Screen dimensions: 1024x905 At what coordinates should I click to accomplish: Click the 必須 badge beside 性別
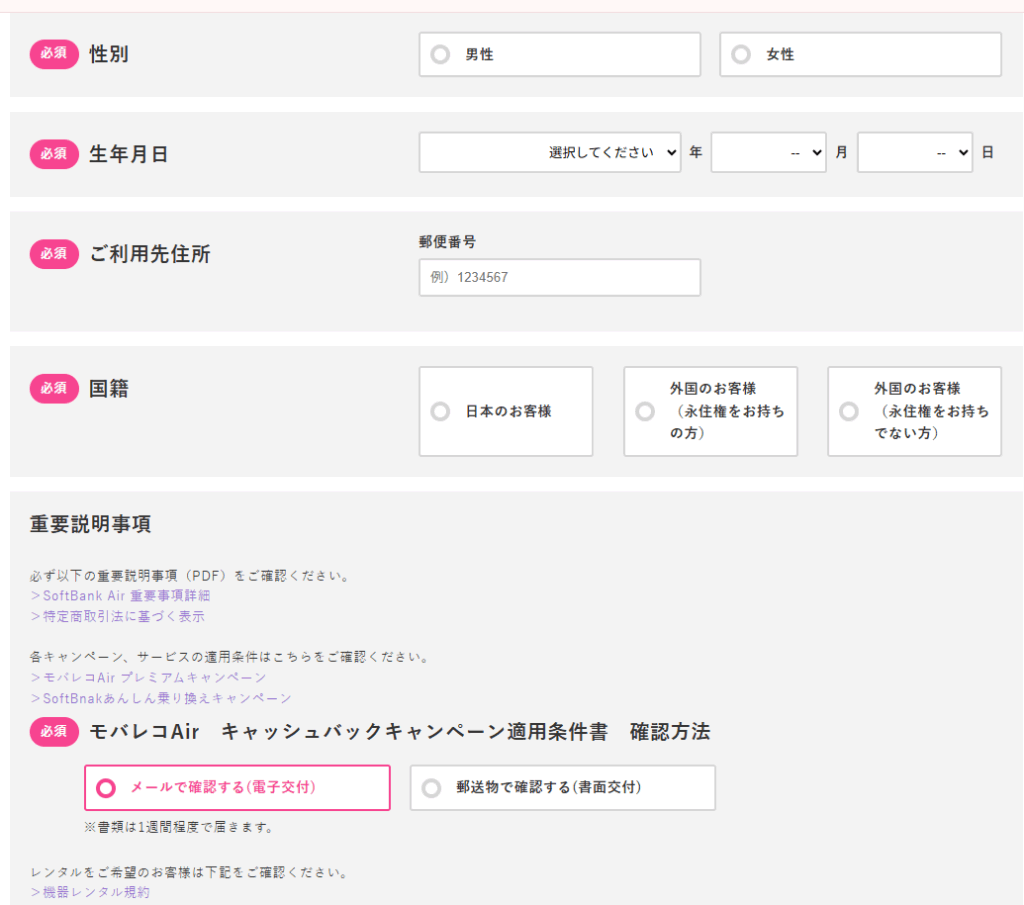point(54,54)
